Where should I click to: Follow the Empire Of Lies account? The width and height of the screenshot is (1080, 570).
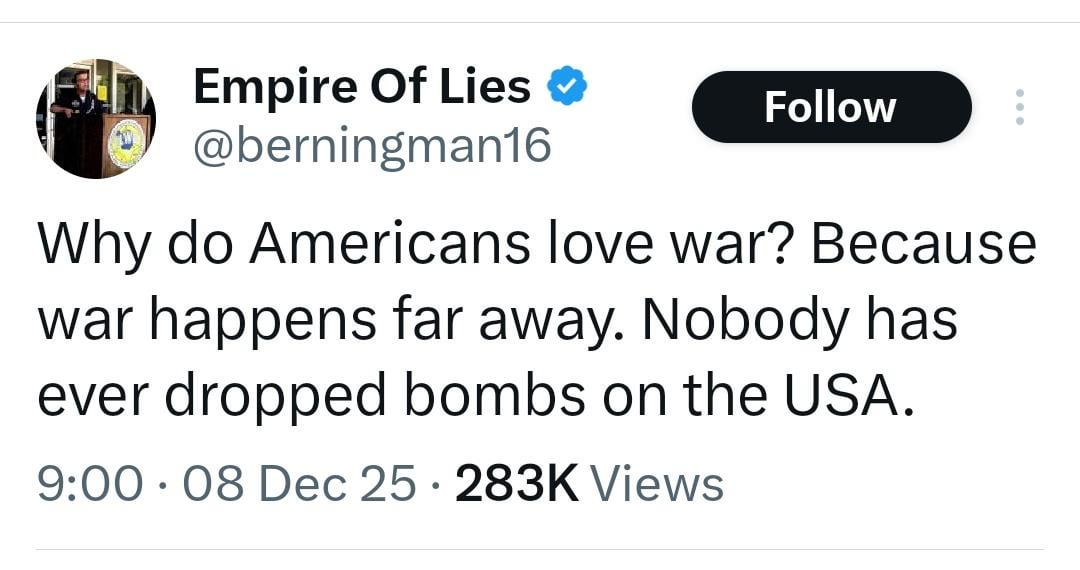[831, 107]
